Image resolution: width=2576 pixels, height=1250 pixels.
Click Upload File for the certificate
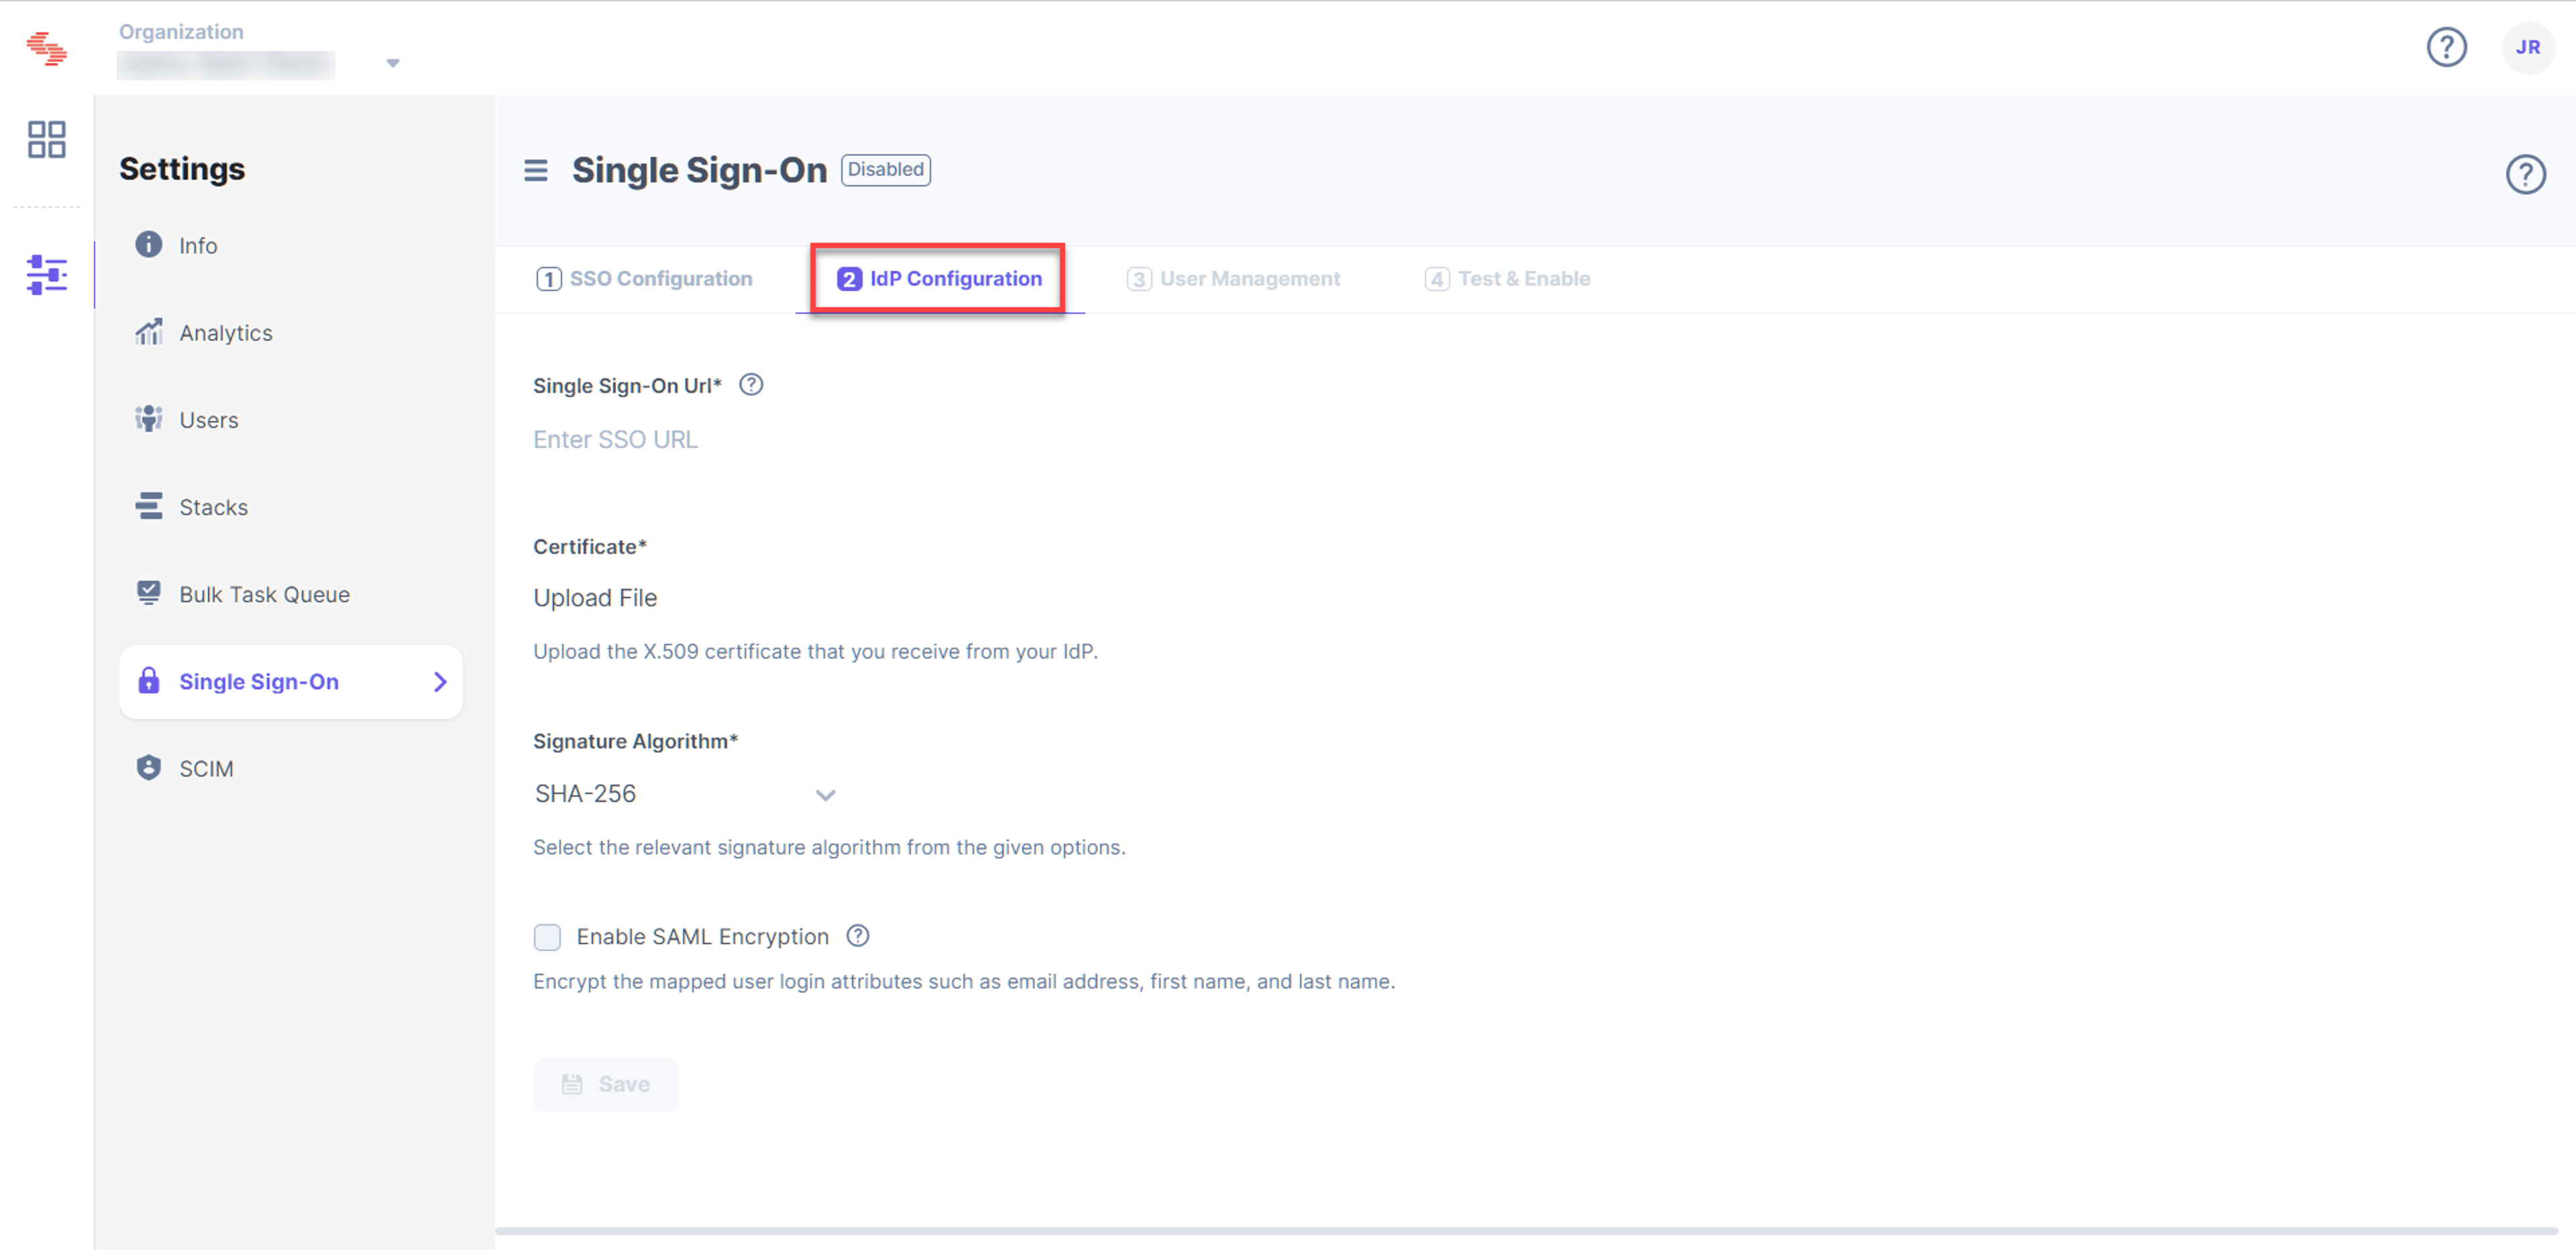[595, 598]
